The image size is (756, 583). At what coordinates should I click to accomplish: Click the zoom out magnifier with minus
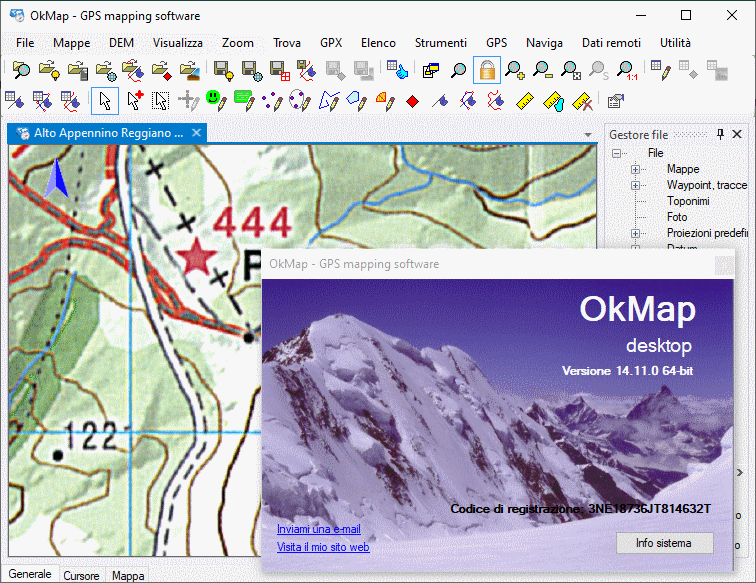click(543, 70)
